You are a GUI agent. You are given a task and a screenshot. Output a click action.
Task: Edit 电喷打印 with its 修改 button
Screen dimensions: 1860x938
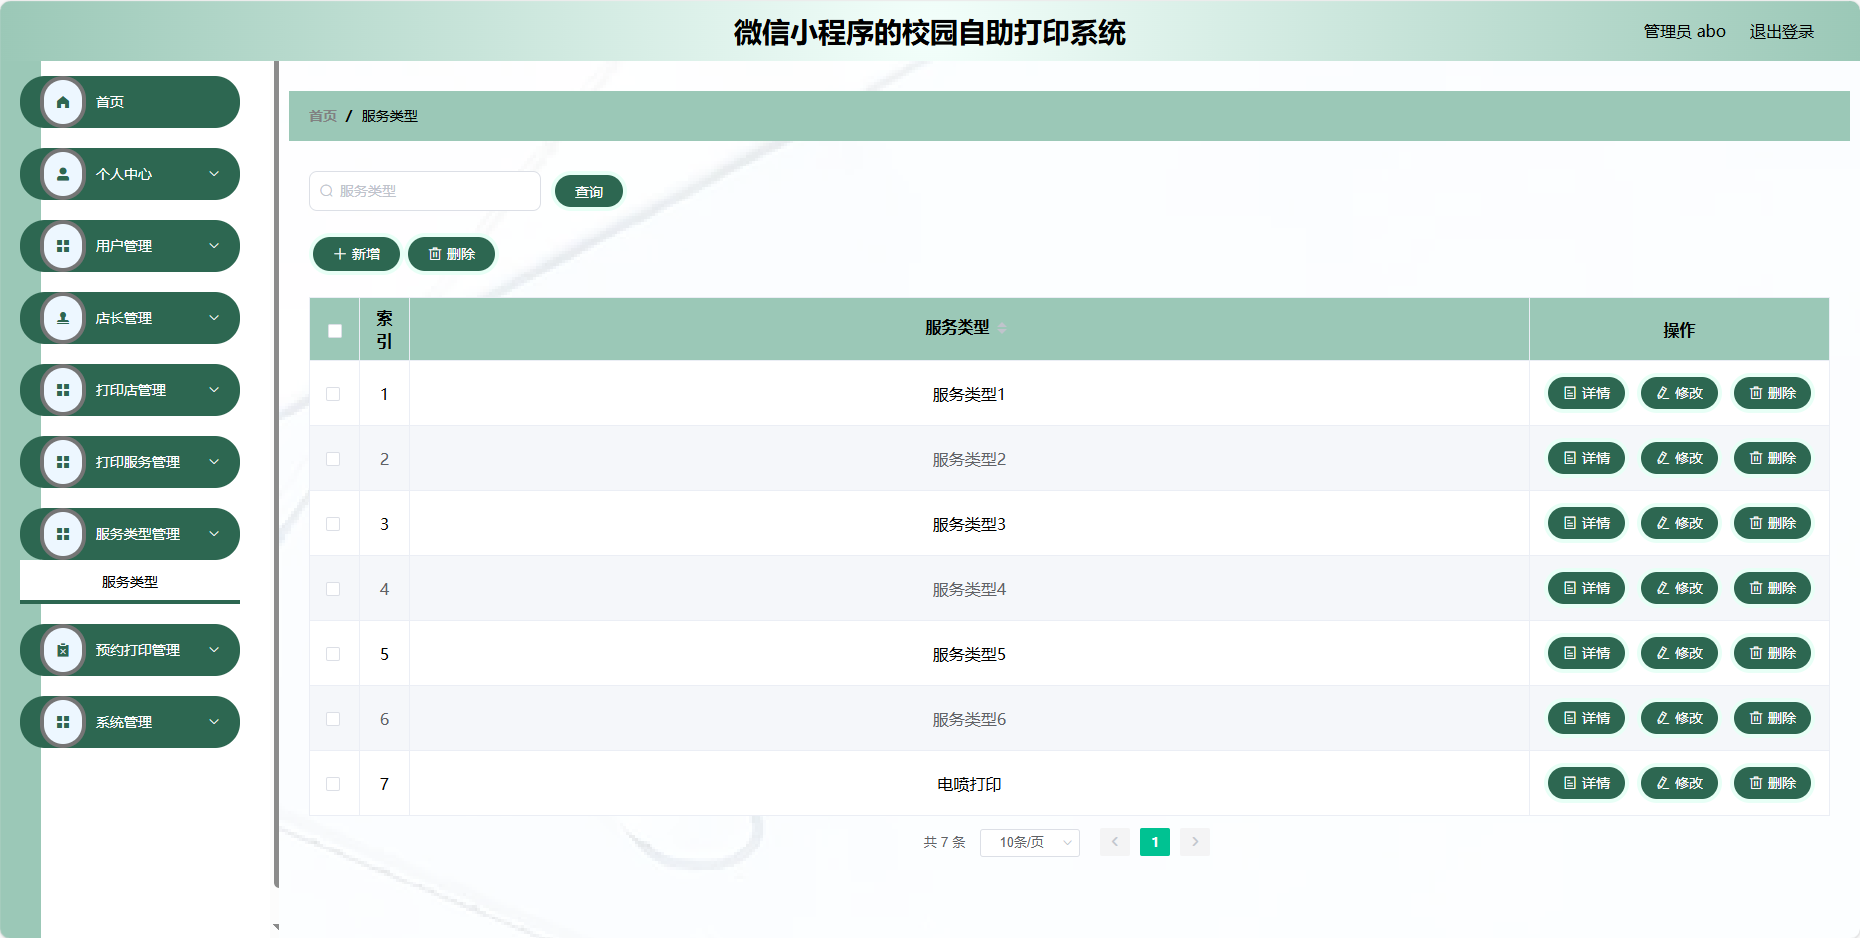click(x=1679, y=783)
